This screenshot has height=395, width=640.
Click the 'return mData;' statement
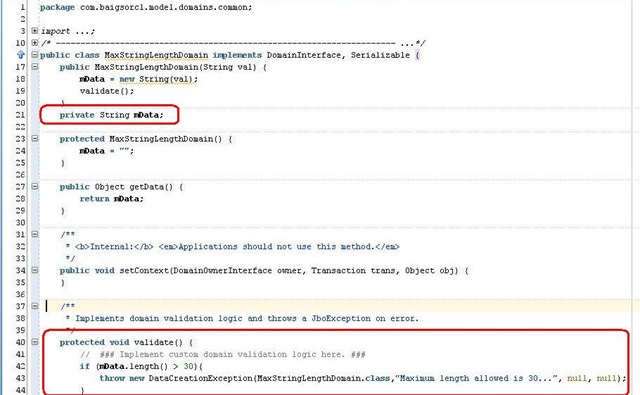click(x=111, y=199)
